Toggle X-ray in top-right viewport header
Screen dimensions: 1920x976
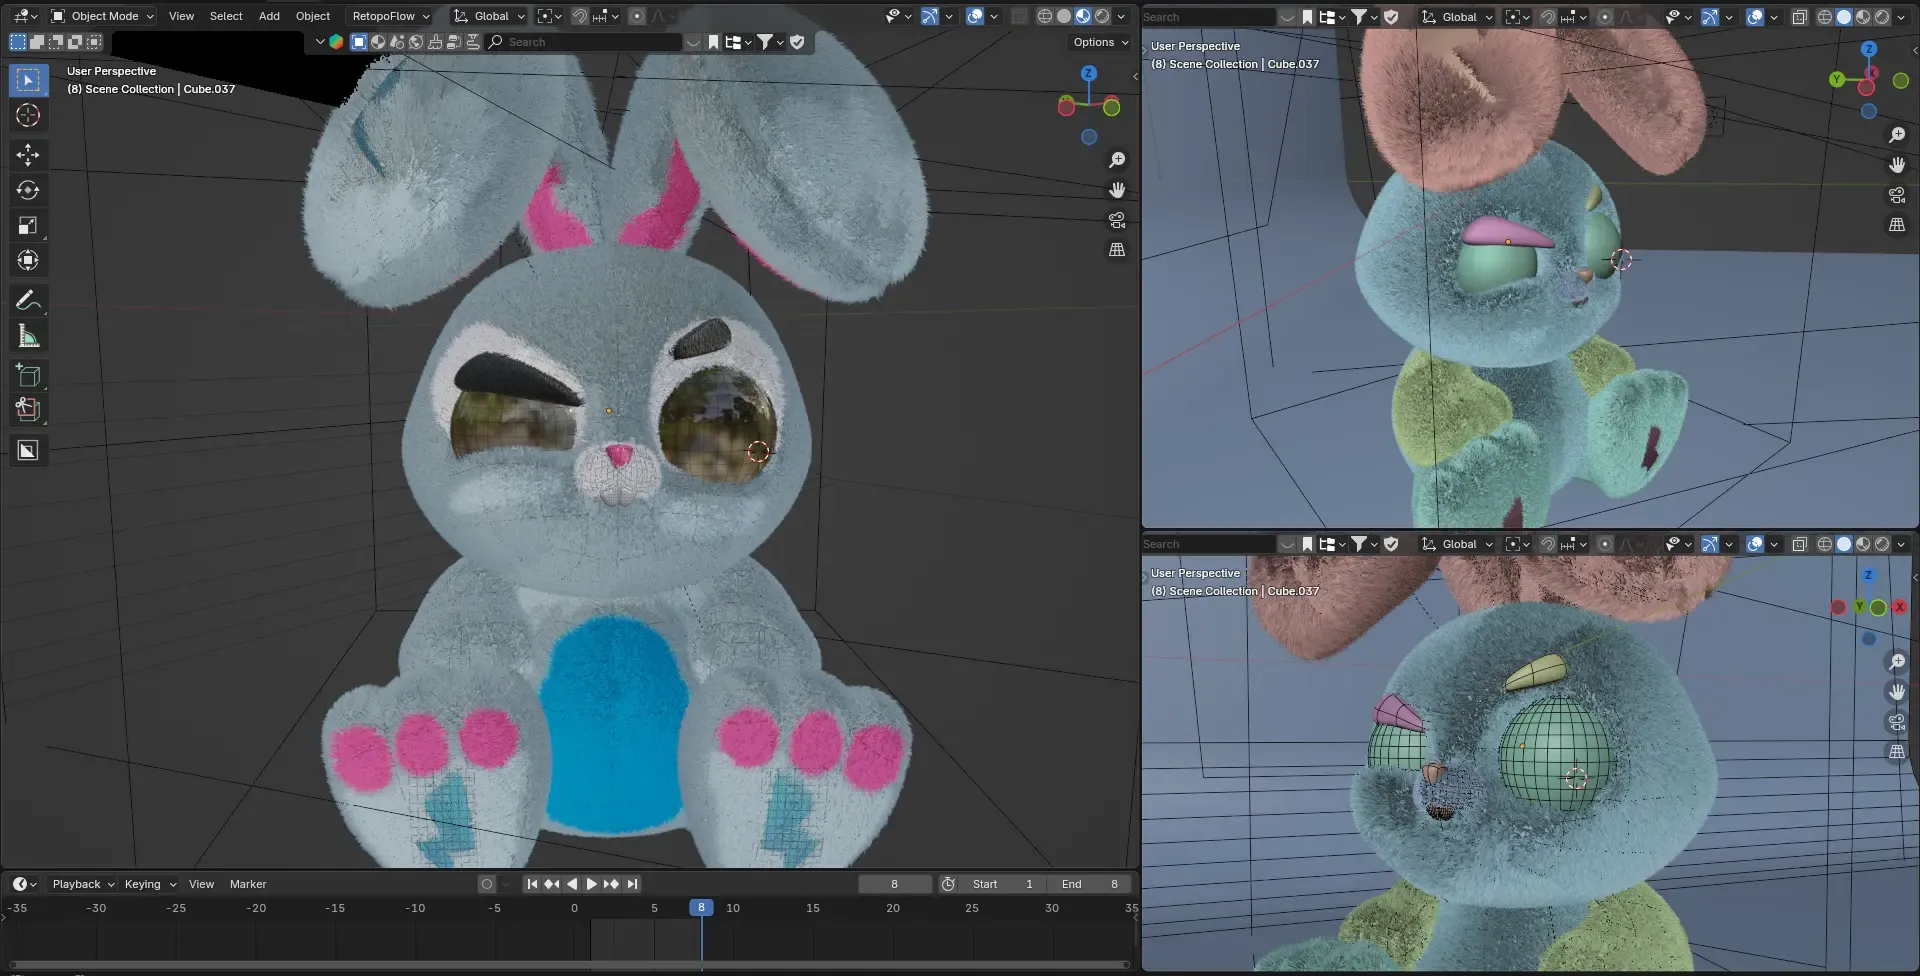(1800, 17)
